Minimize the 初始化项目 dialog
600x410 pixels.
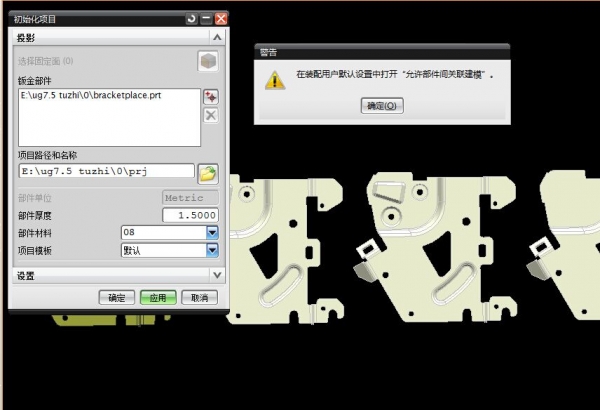coord(206,18)
